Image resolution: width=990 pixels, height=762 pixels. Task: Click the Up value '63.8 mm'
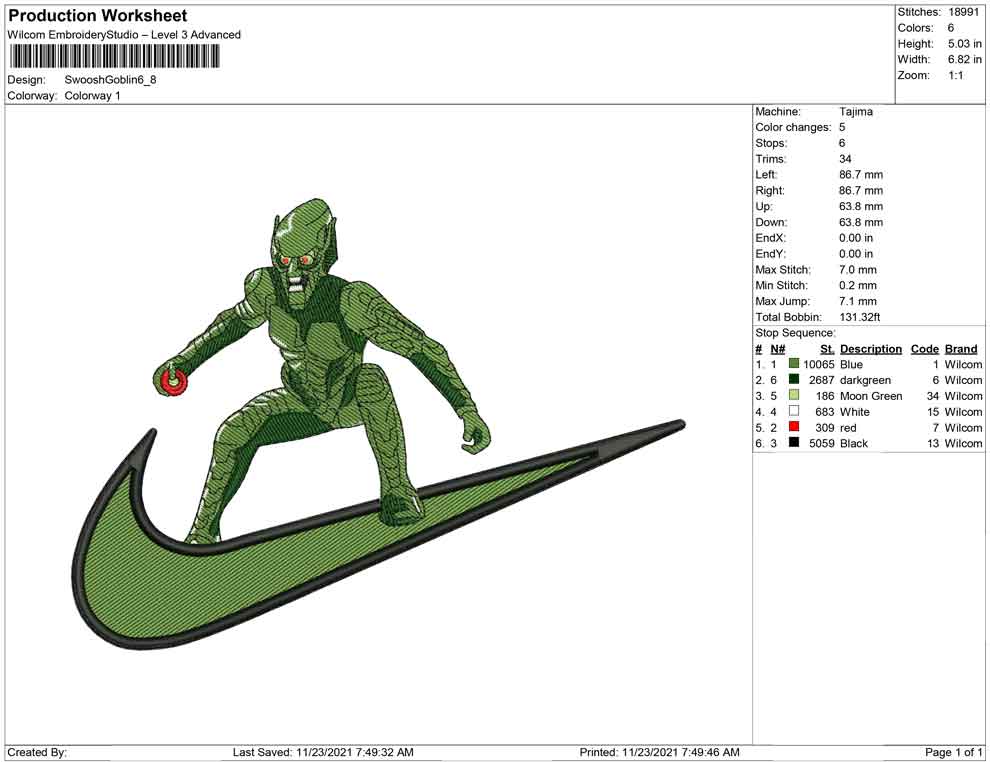point(861,206)
